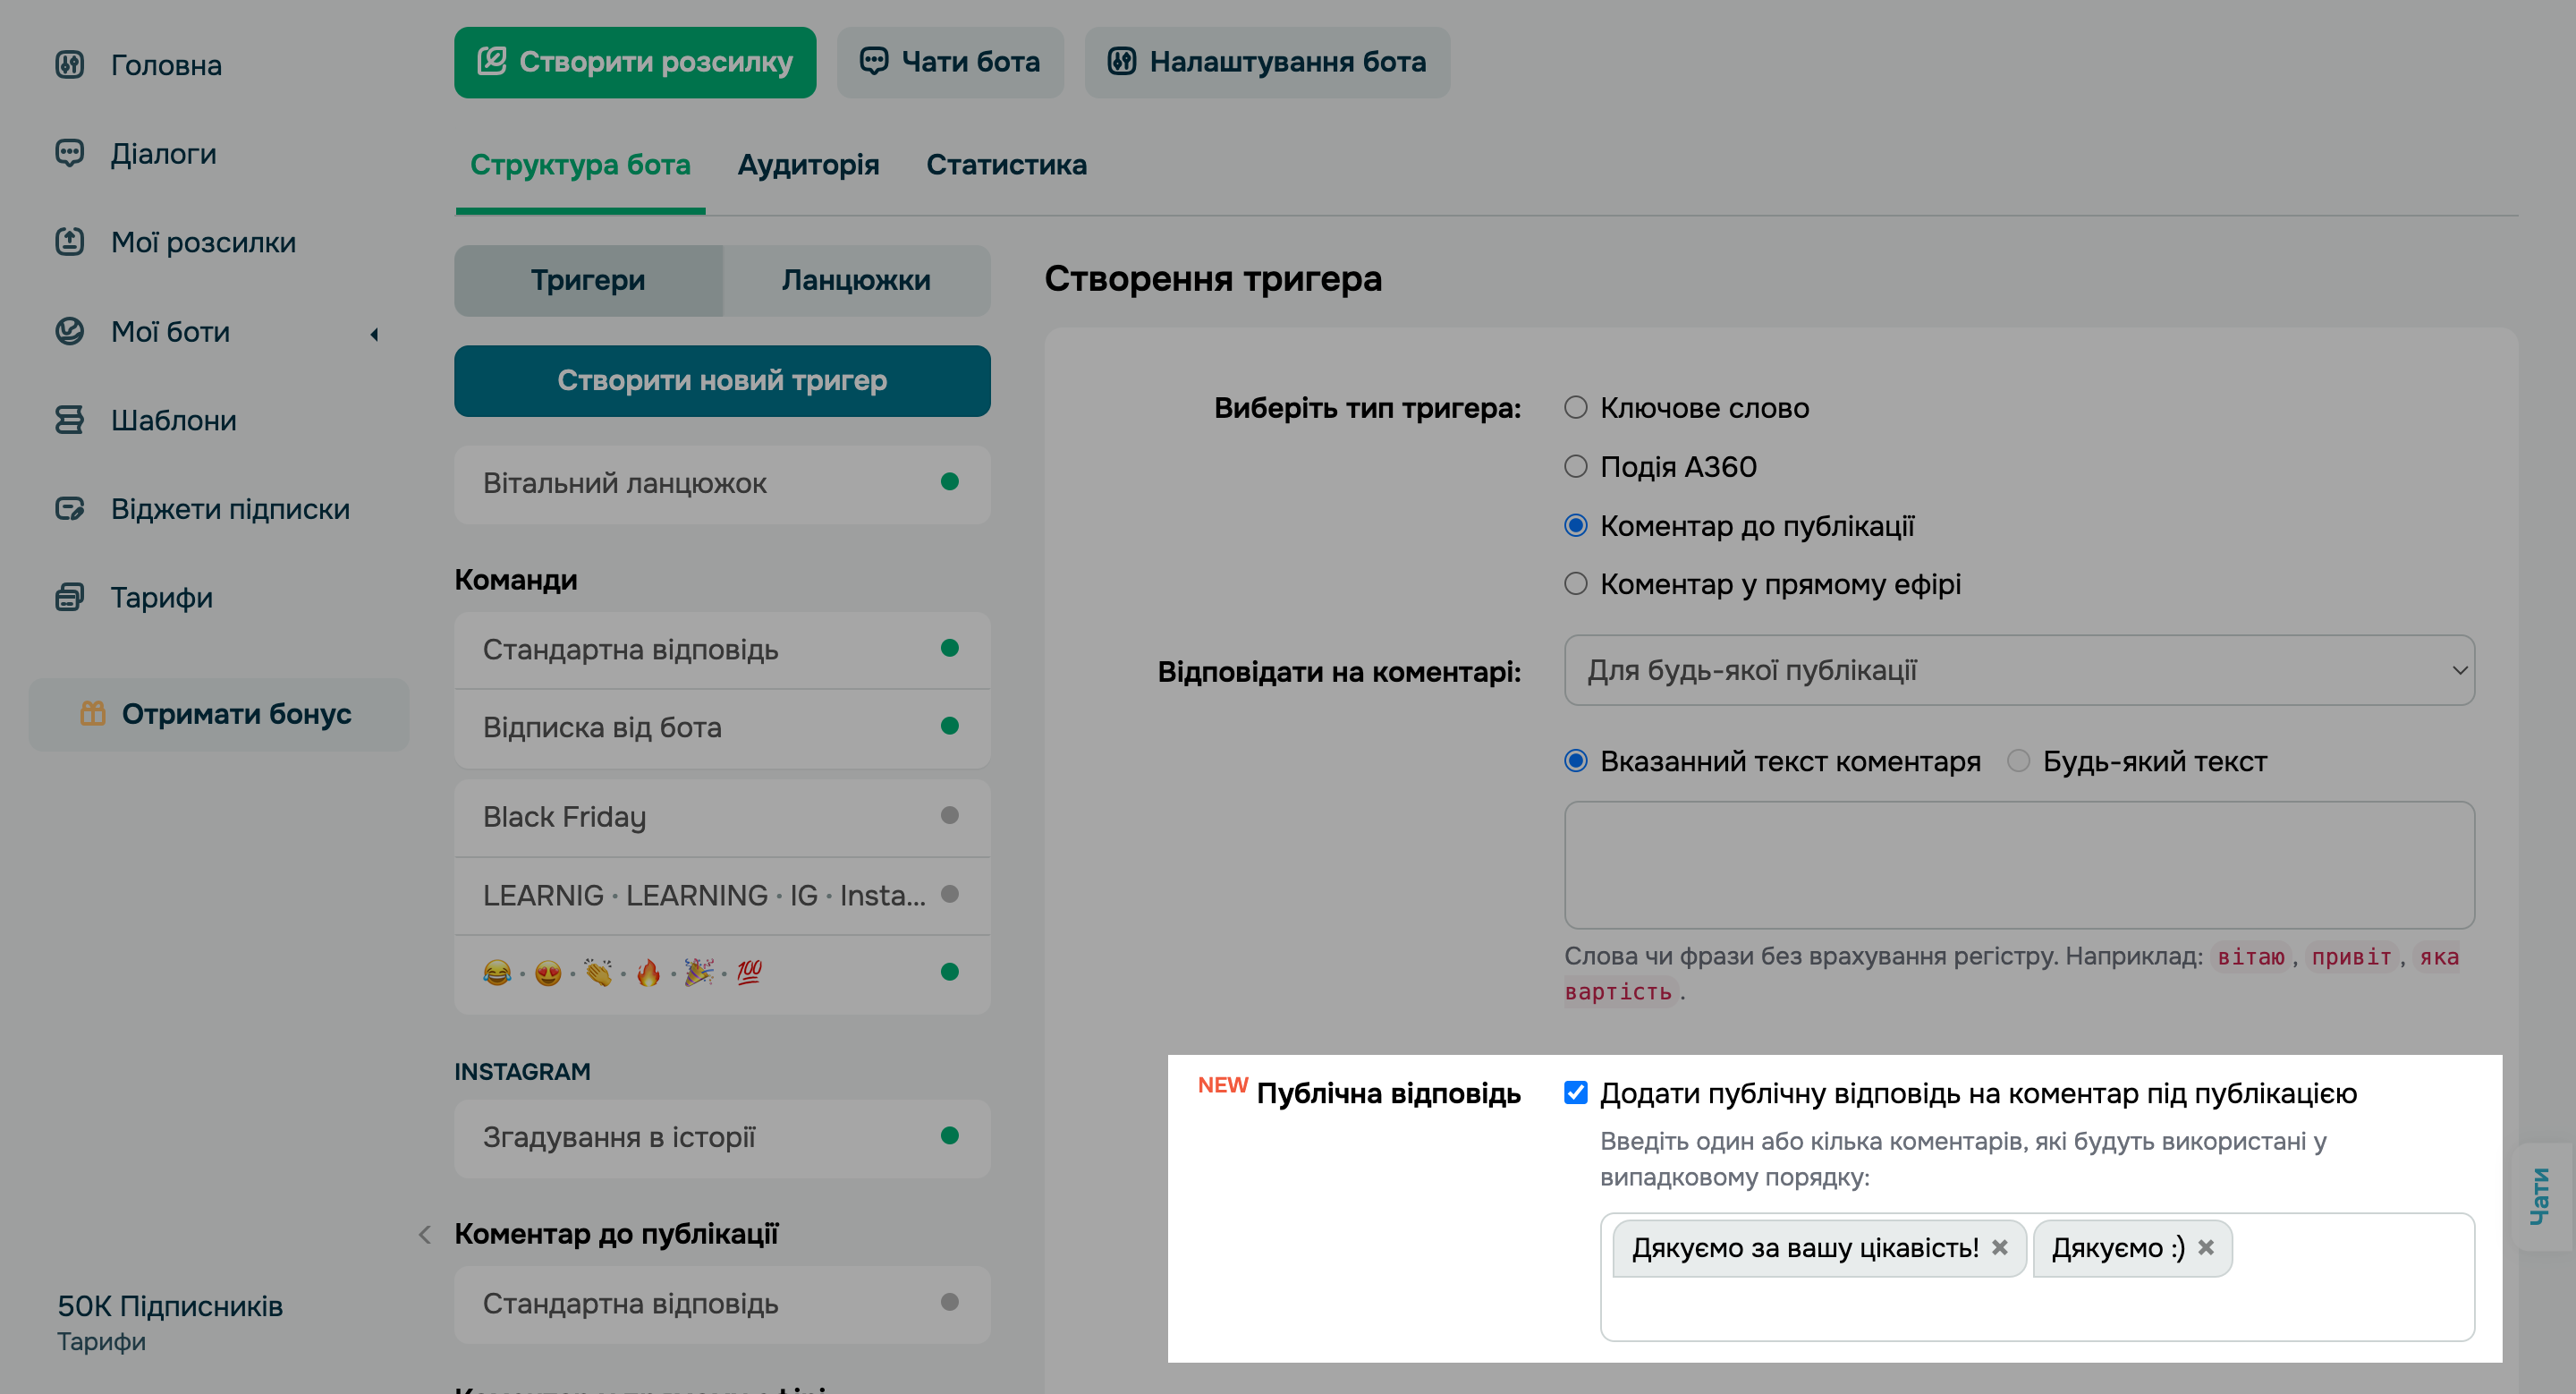
Task: Click the Шаблони sidebar icon
Action: tap(70, 420)
